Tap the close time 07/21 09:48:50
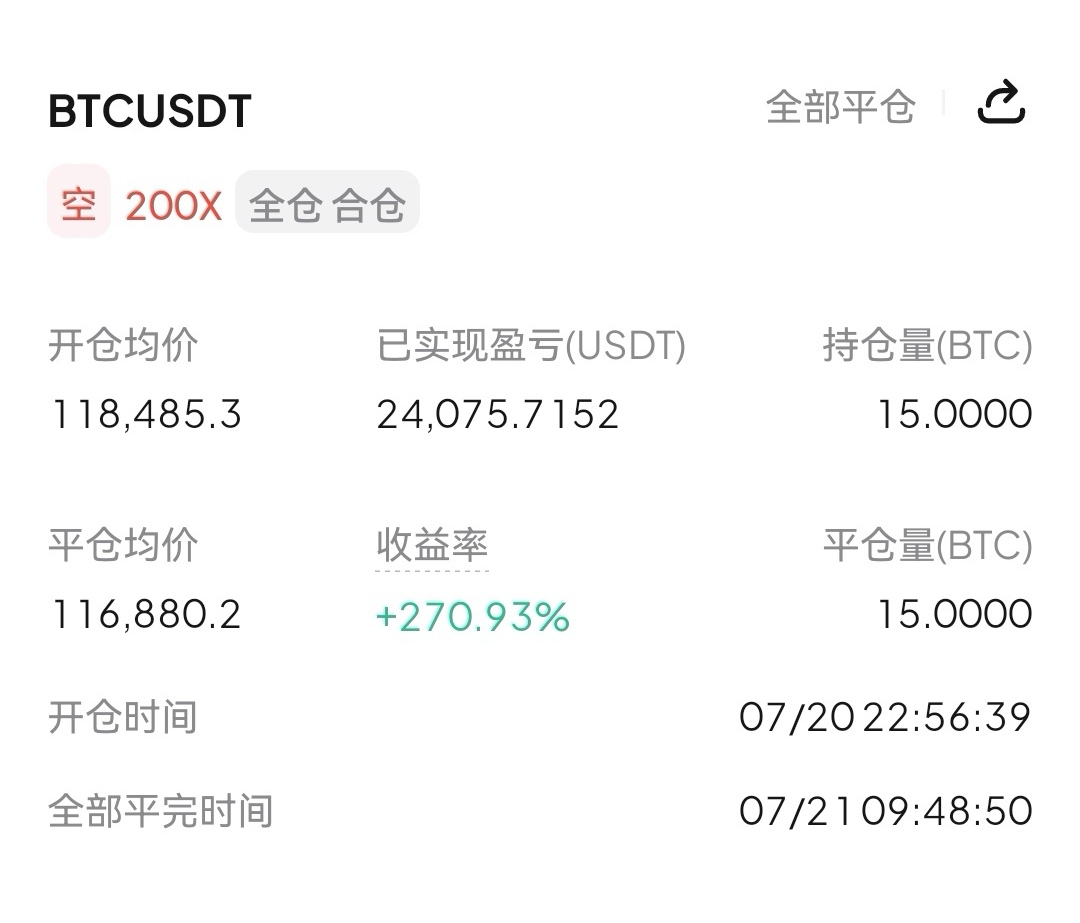Viewport: 1080px width, 923px height. click(x=885, y=811)
